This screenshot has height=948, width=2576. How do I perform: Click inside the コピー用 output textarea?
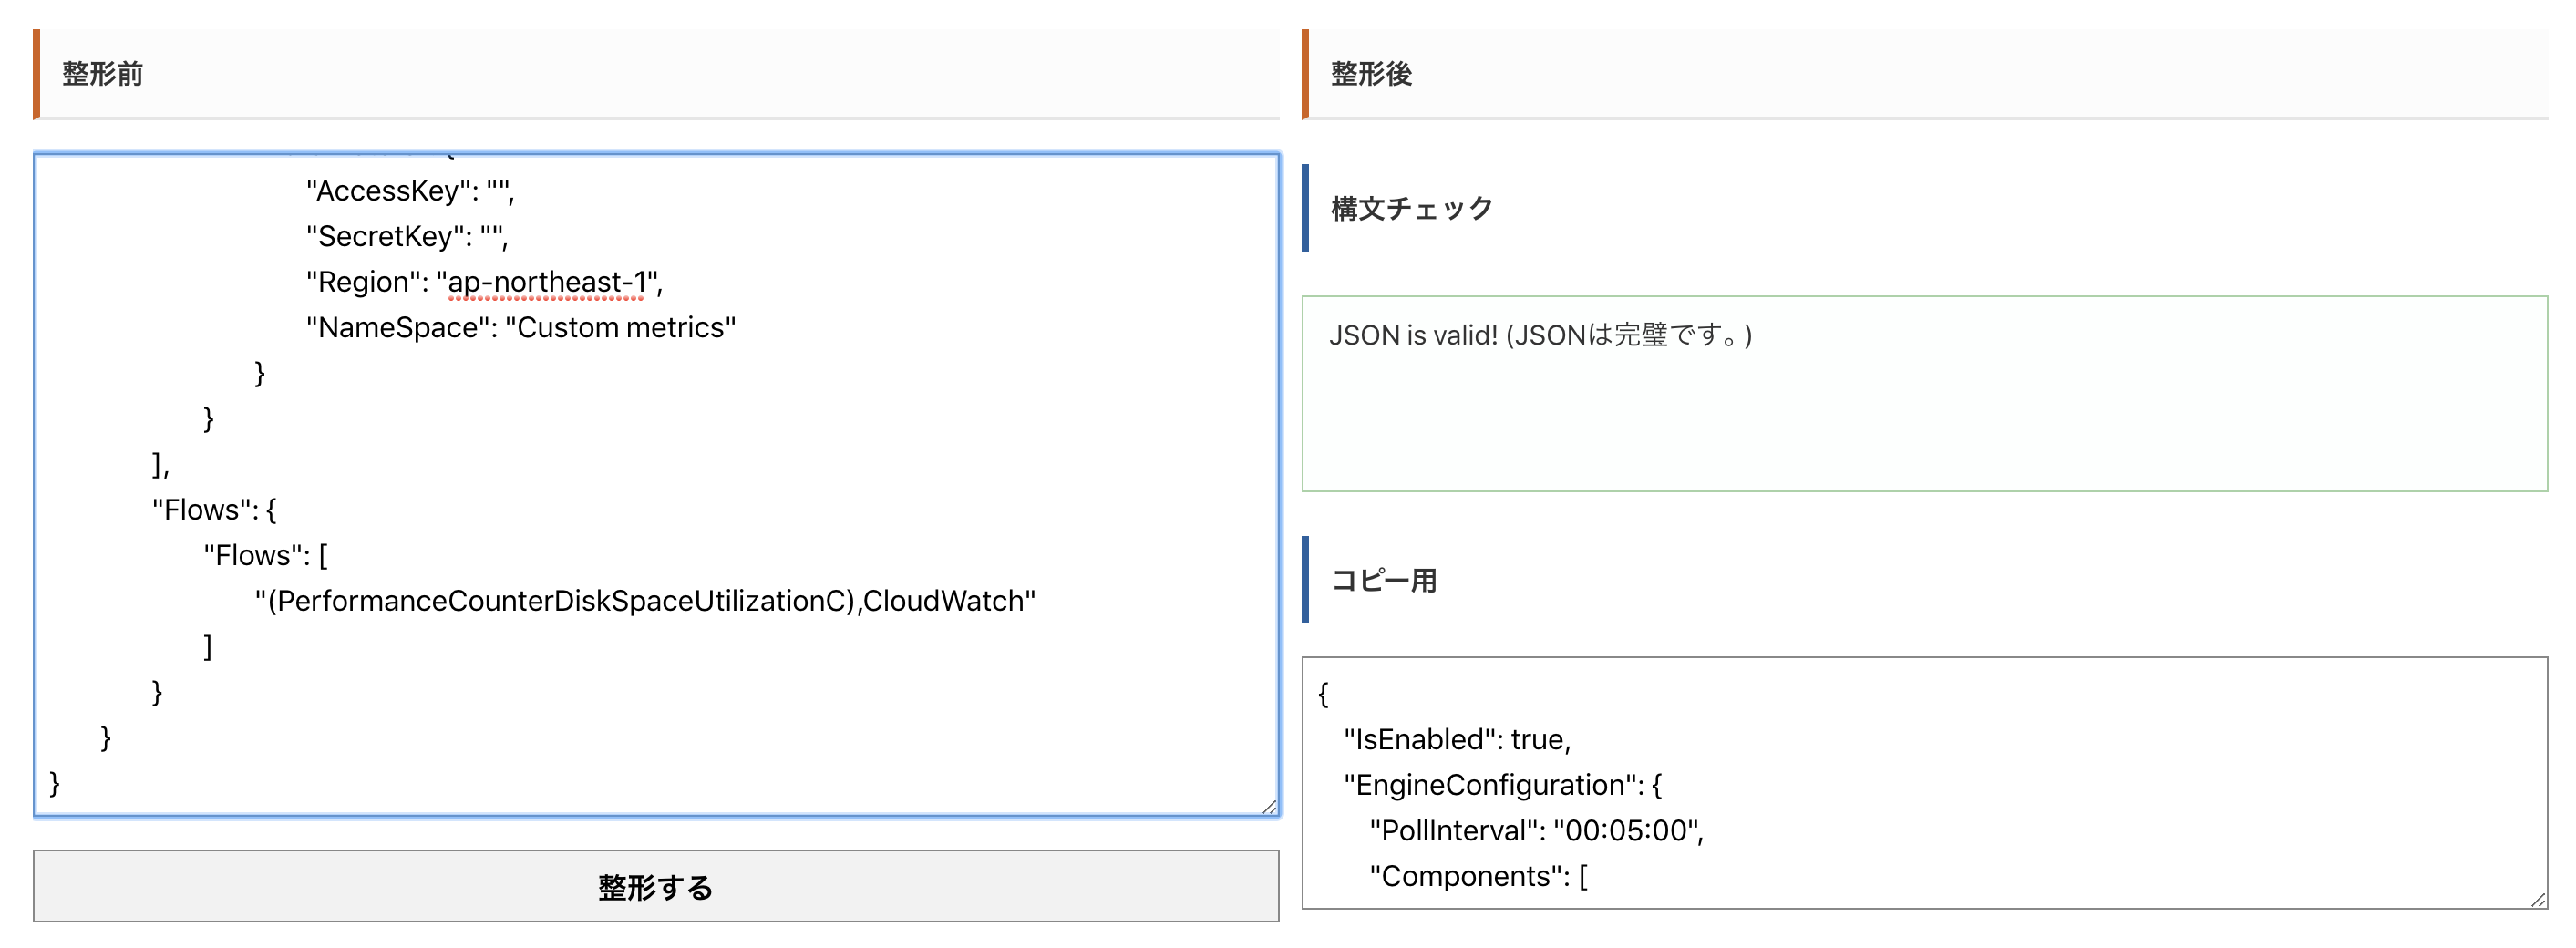tap(1924, 783)
